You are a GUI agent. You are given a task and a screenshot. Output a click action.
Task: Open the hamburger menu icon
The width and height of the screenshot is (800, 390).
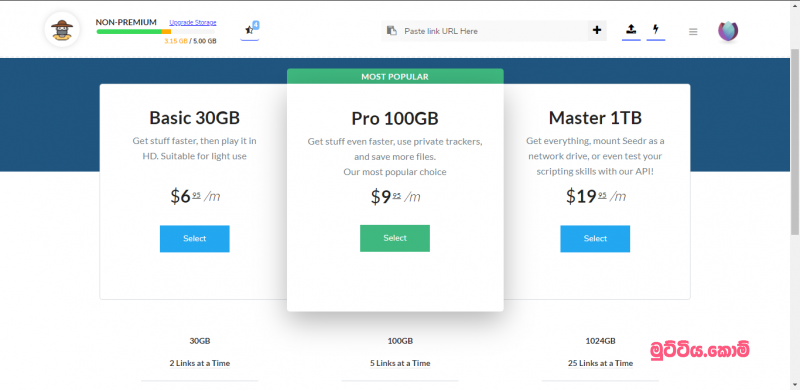(693, 32)
